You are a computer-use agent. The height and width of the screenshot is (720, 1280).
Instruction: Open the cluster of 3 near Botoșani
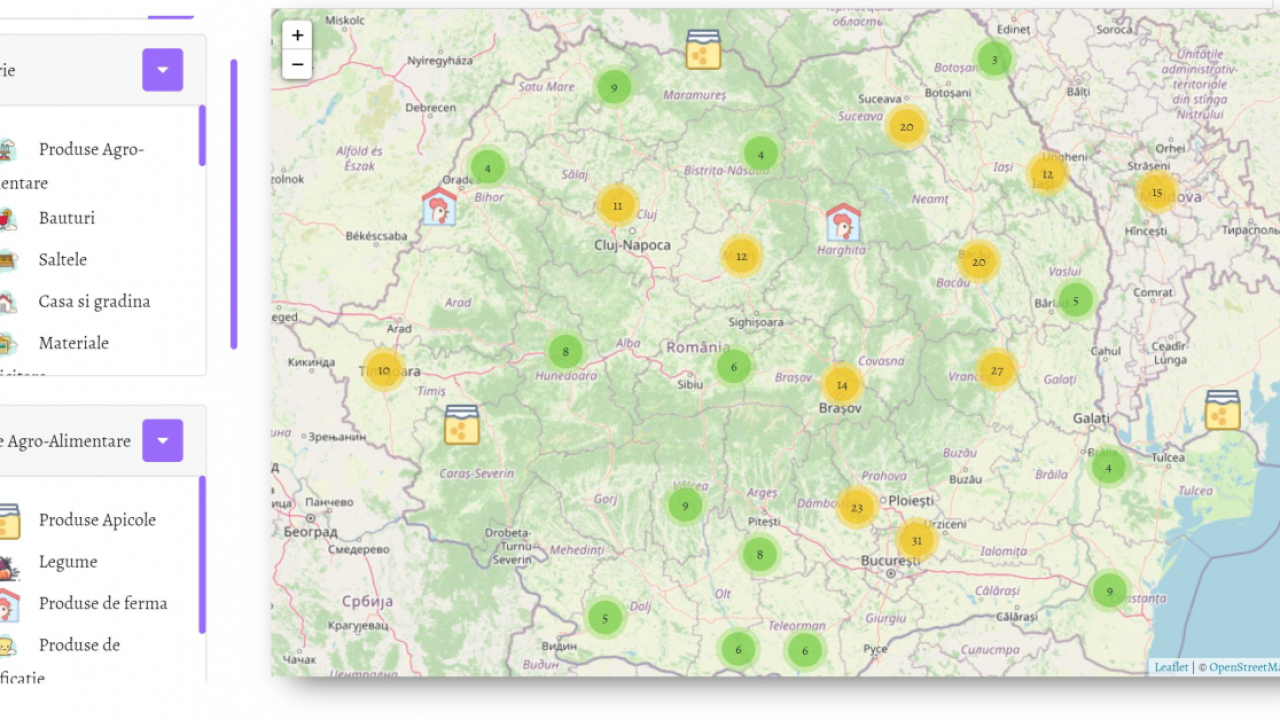coord(994,59)
